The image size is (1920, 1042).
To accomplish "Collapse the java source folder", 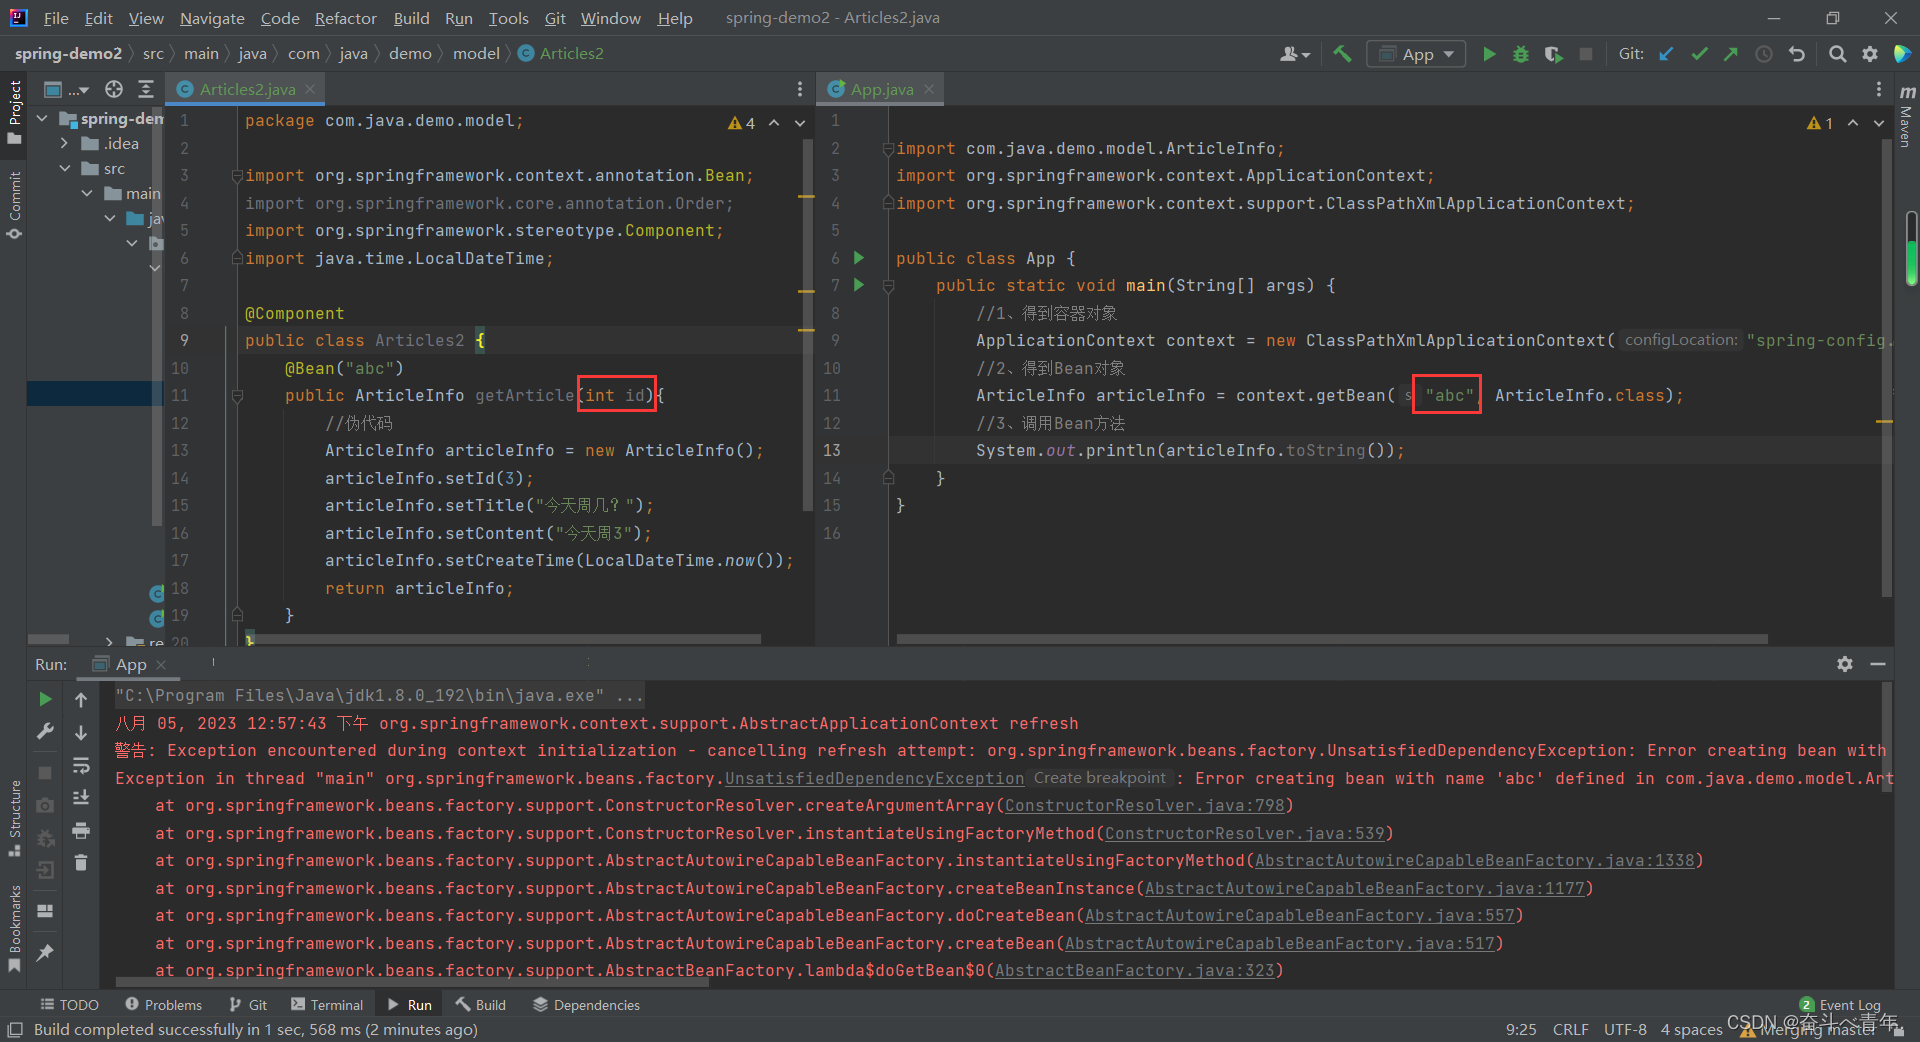I will (110, 218).
